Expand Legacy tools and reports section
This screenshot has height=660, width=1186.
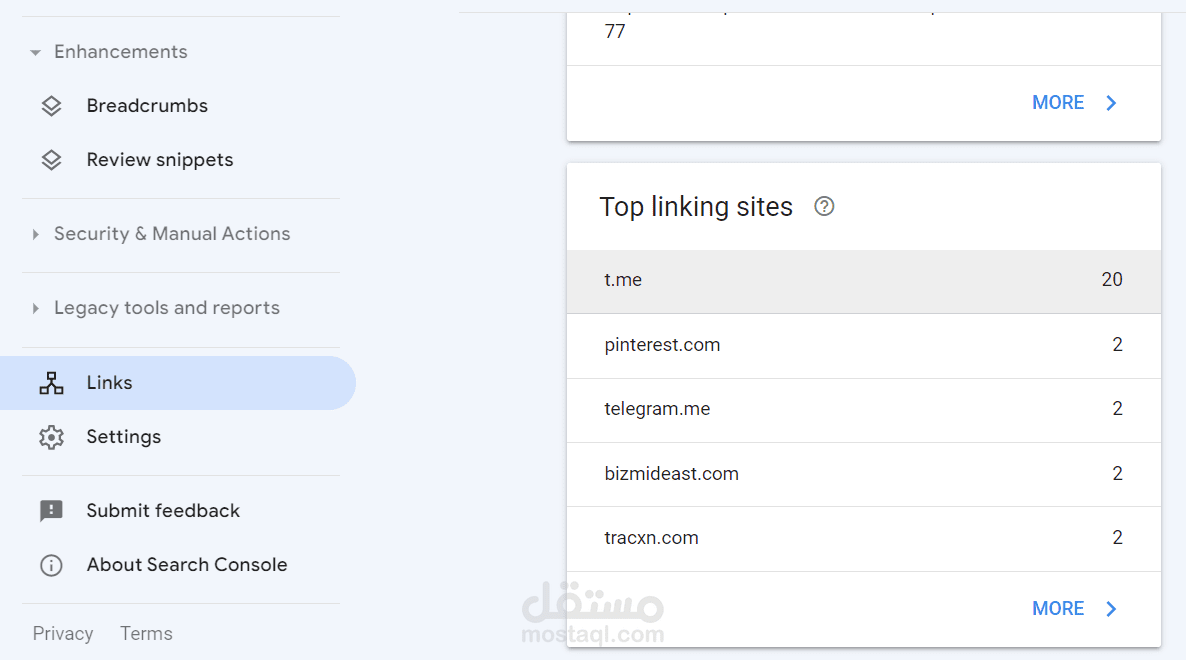coord(36,308)
